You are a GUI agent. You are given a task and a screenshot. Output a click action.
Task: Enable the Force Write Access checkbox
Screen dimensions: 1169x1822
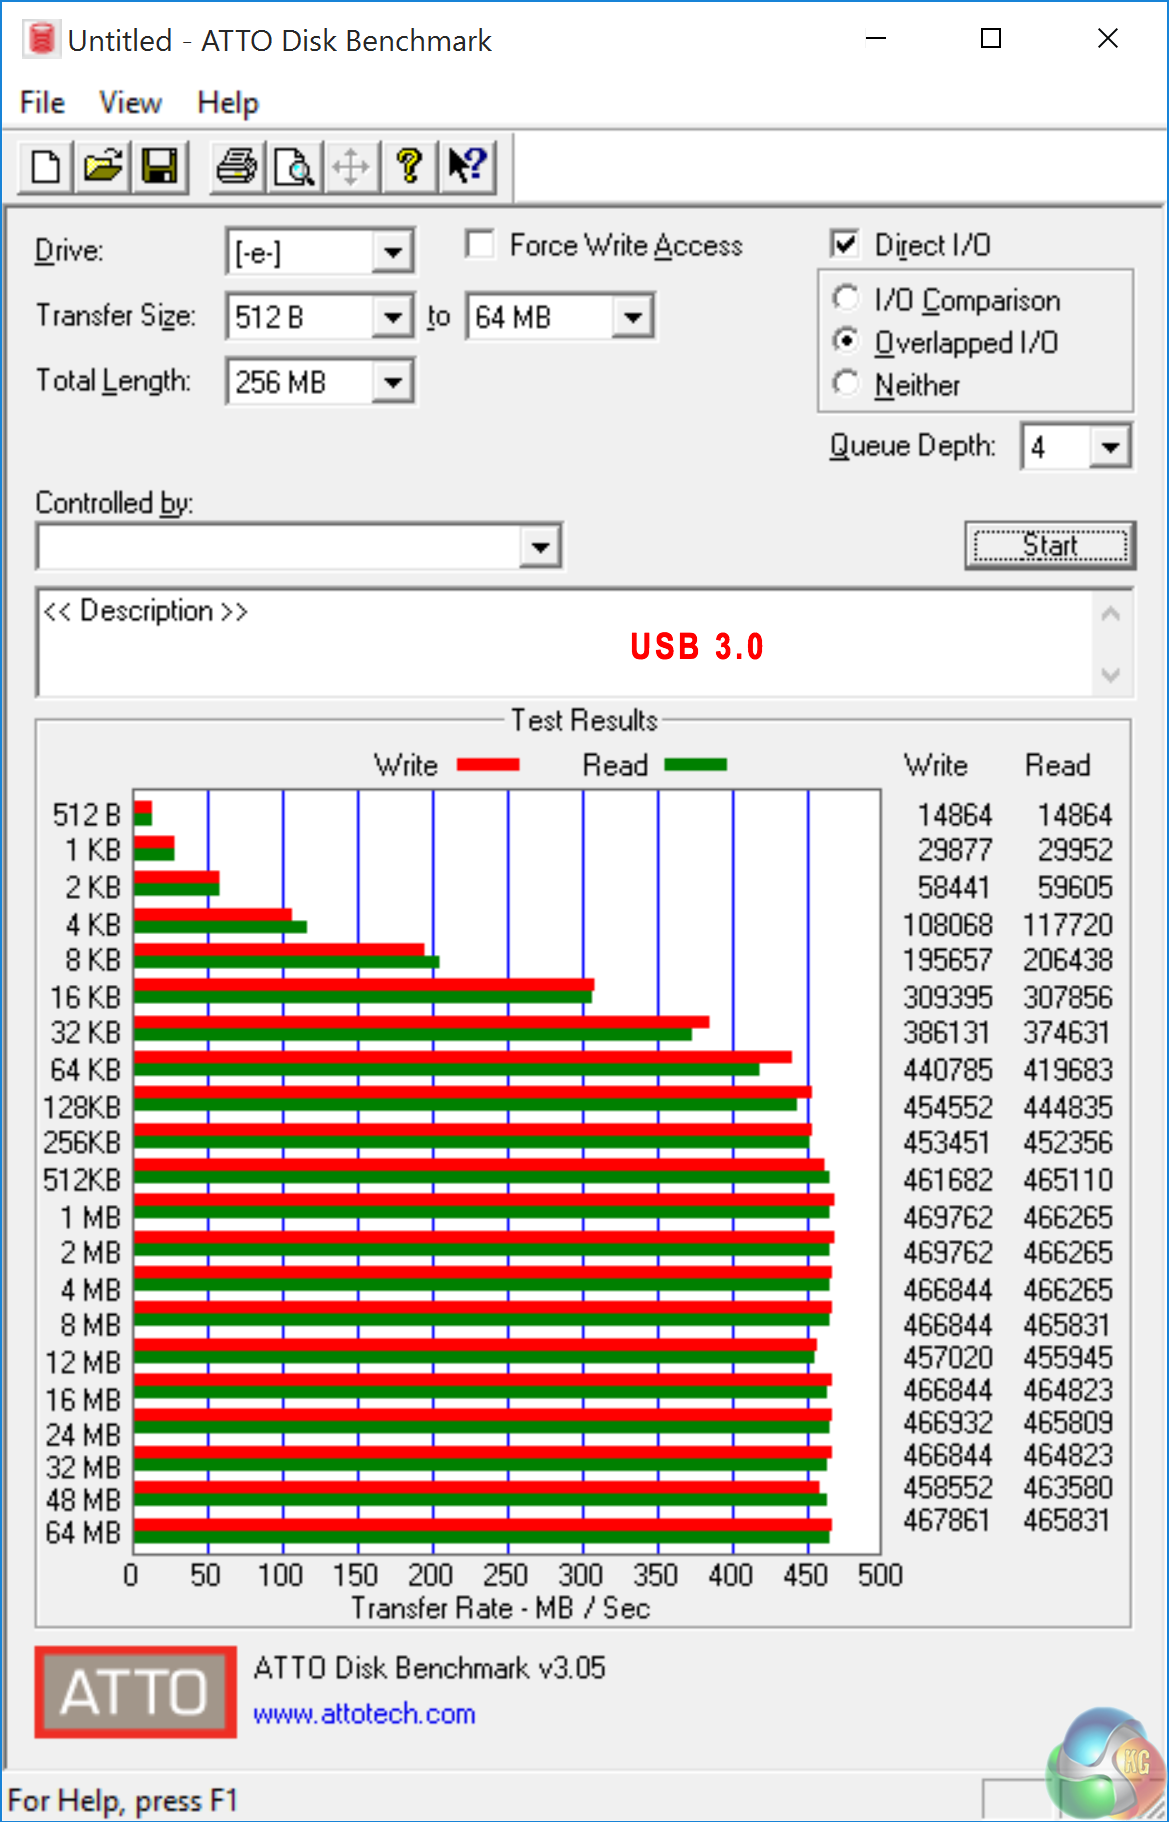pos(480,244)
